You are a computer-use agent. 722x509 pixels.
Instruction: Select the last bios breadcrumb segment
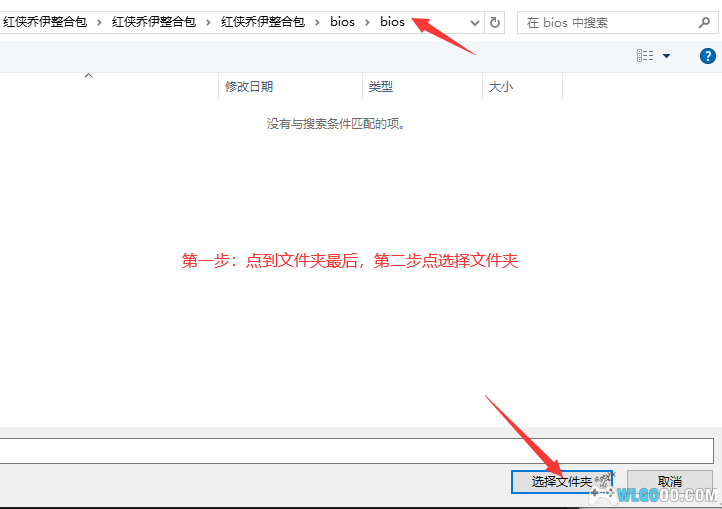pos(392,22)
